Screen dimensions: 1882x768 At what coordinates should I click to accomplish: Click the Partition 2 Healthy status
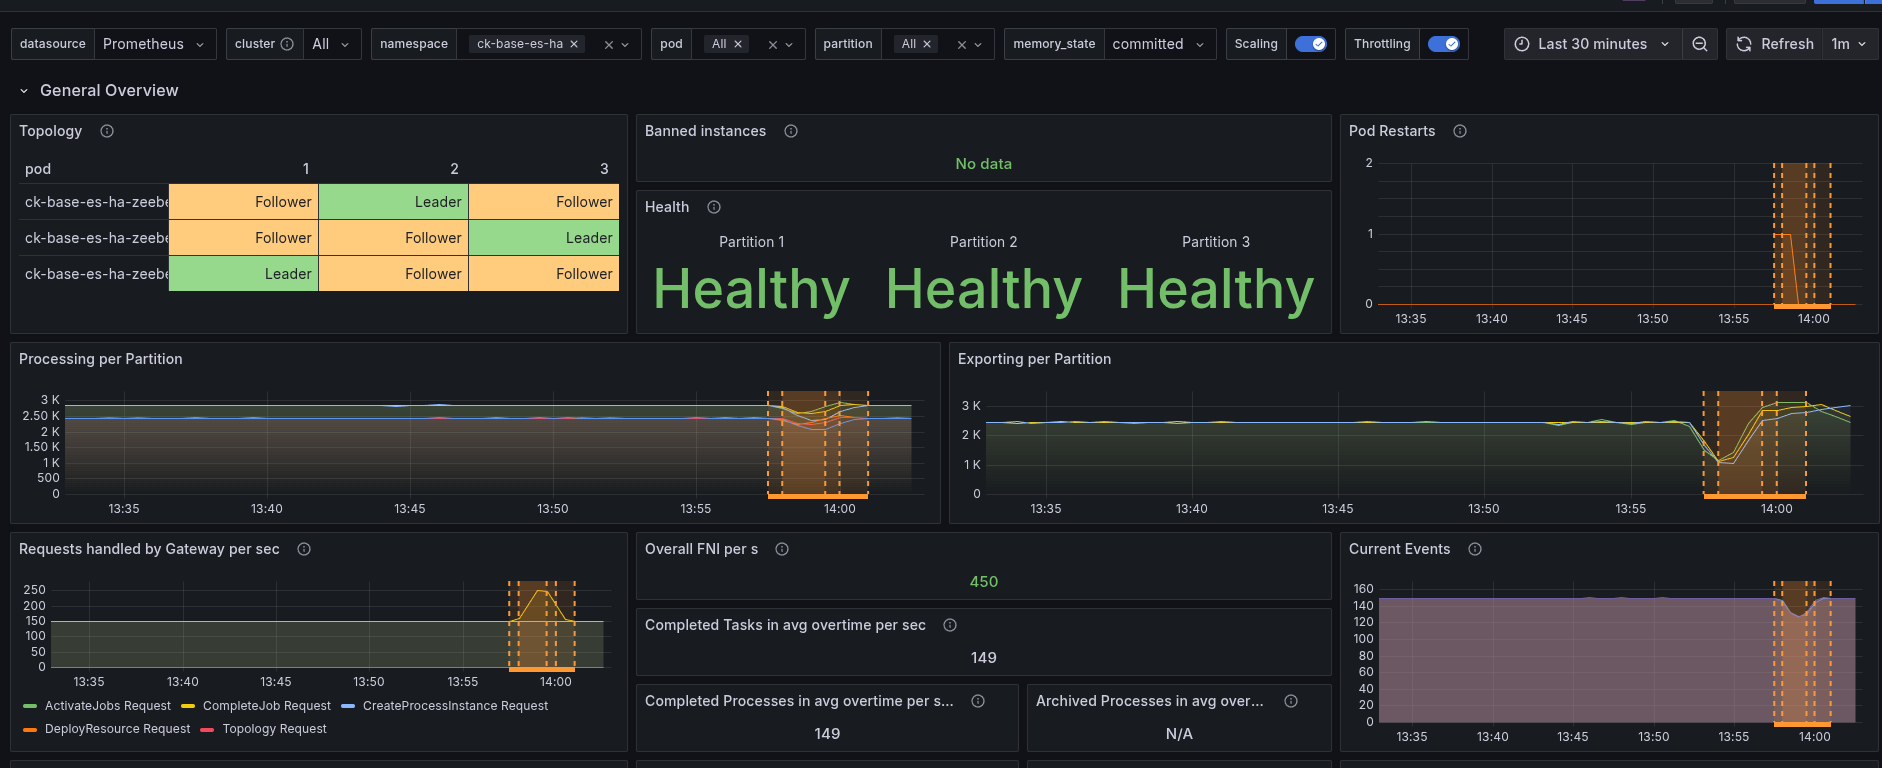coord(984,290)
